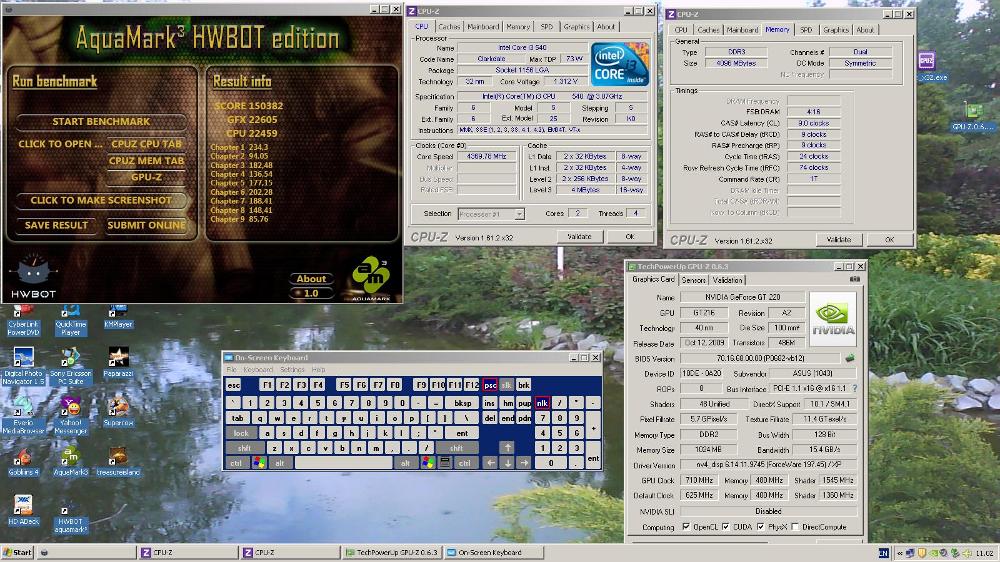This screenshot has height=562, width=1000.
Task: Click the BIOS save icon in GPU-Z
Action: click(x=849, y=359)
